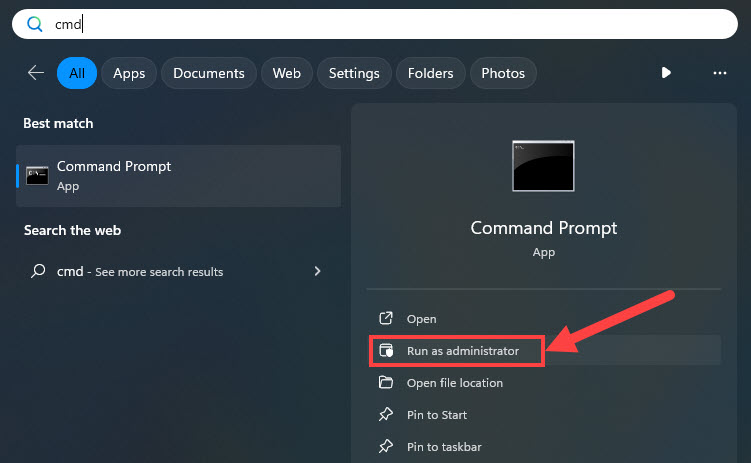
Task: Click Command Prompt title in details pane
Action: (x=544, y=228)
